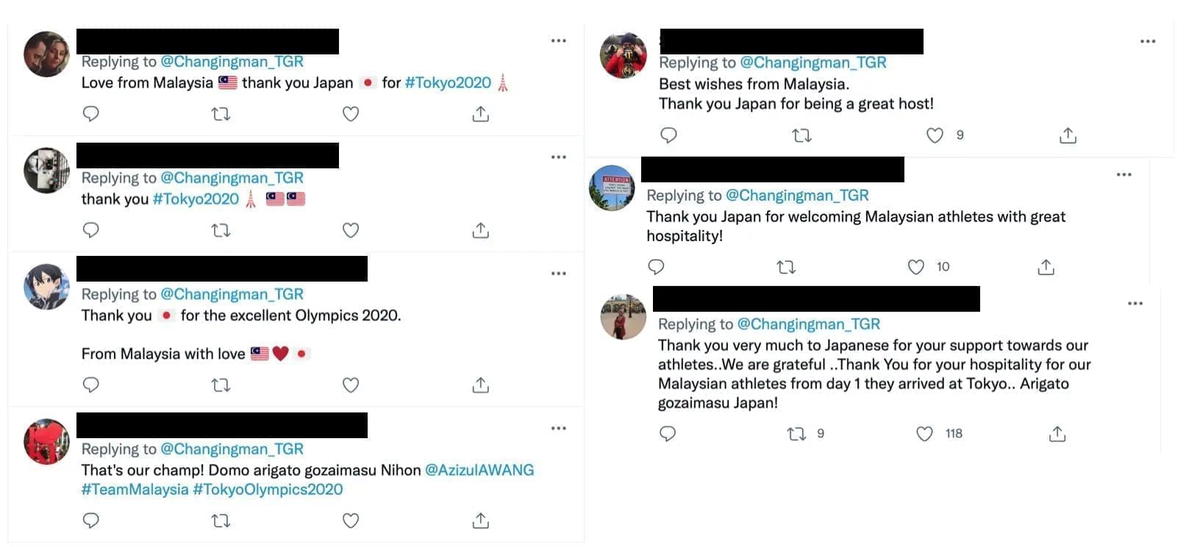Open more options on 'Love from Malaysia' tweet

point(559,41)
